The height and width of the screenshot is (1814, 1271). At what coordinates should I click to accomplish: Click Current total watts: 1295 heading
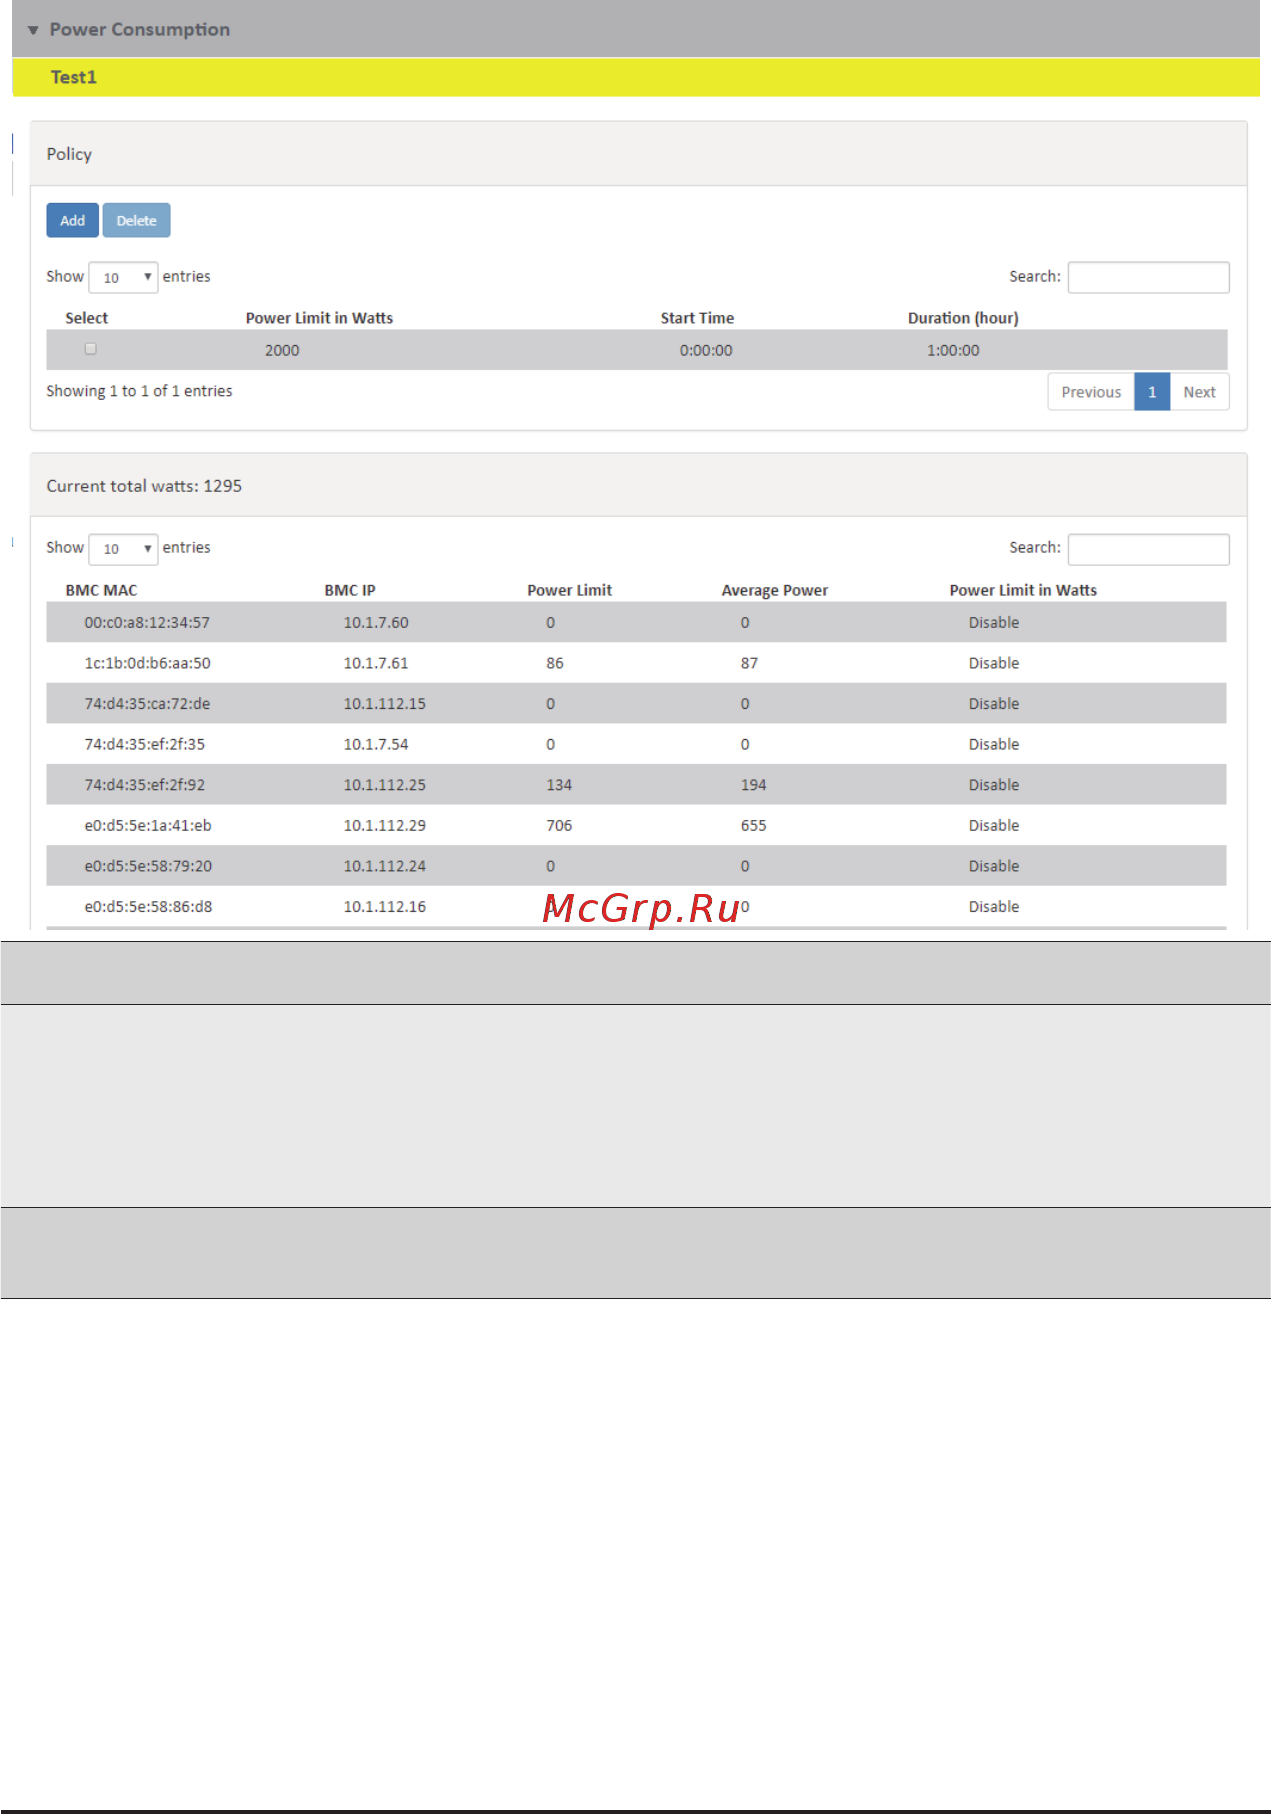(x=144, y=486)
